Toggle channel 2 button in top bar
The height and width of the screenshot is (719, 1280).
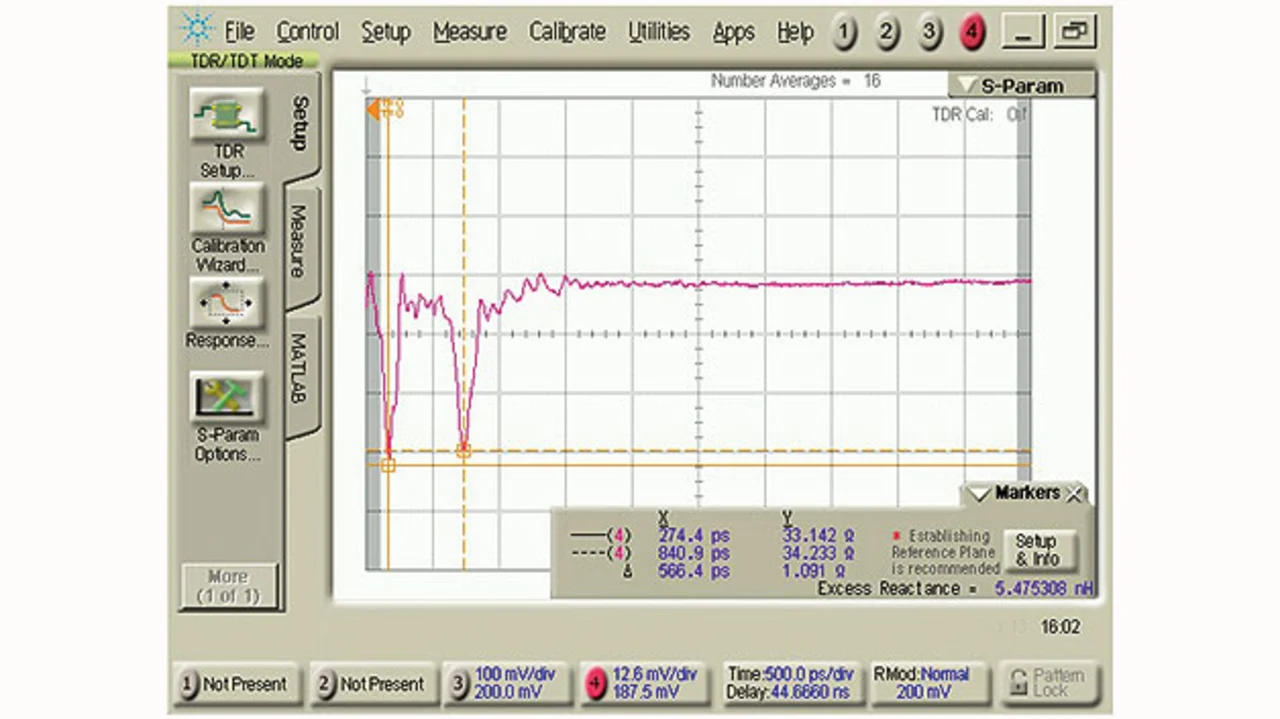tap(887, 33)
